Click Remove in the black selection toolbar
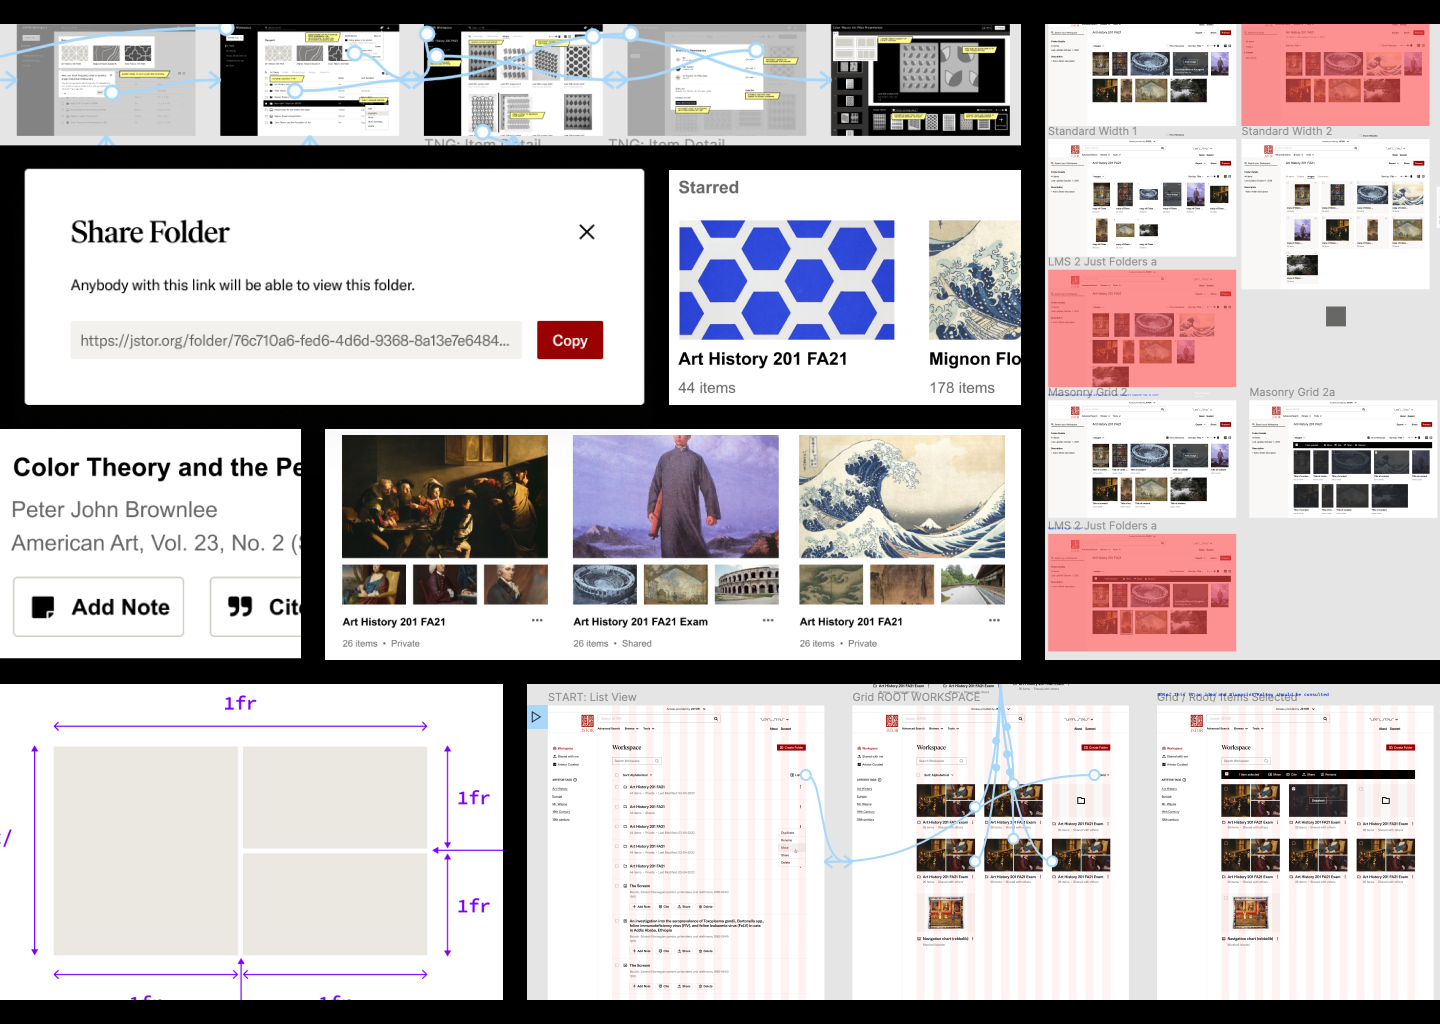Viewport: 1440px width, 1024px height. [x=1328, y=774]
